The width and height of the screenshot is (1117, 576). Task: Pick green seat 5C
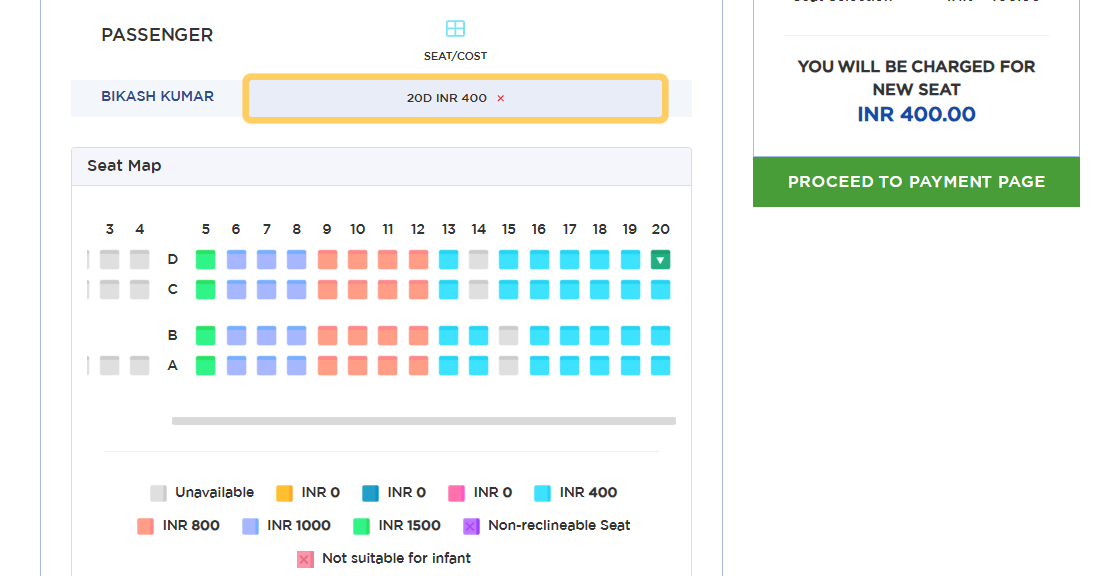[205, 290]
